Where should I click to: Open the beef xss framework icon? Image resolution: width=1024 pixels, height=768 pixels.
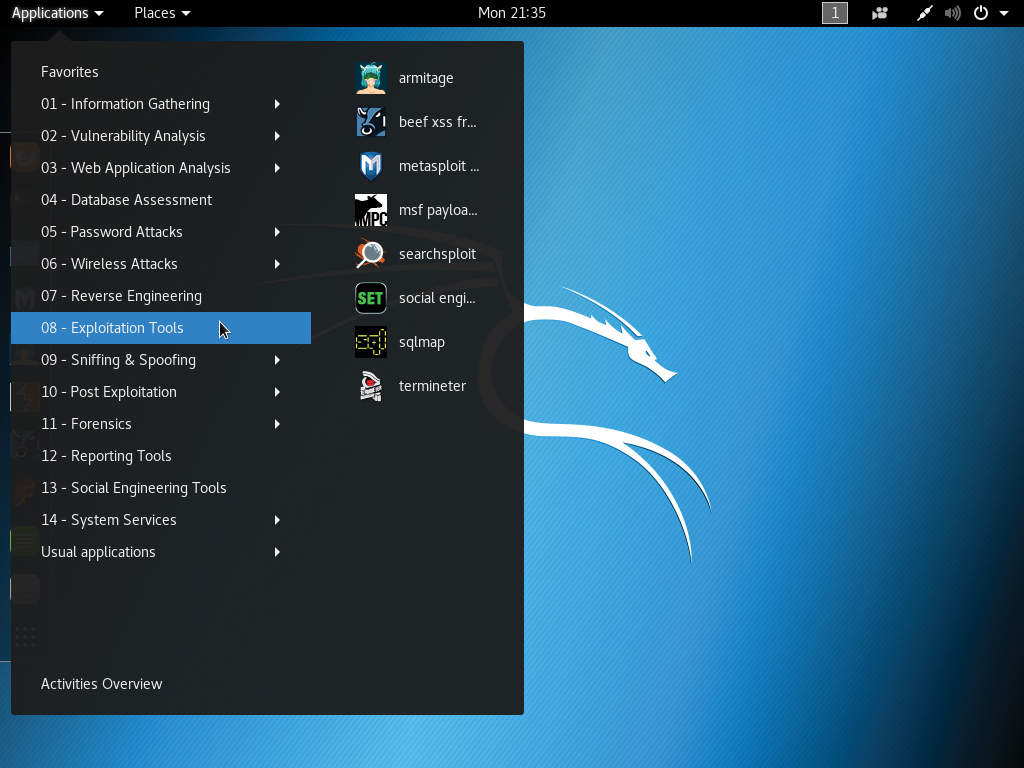pos(371,122)
